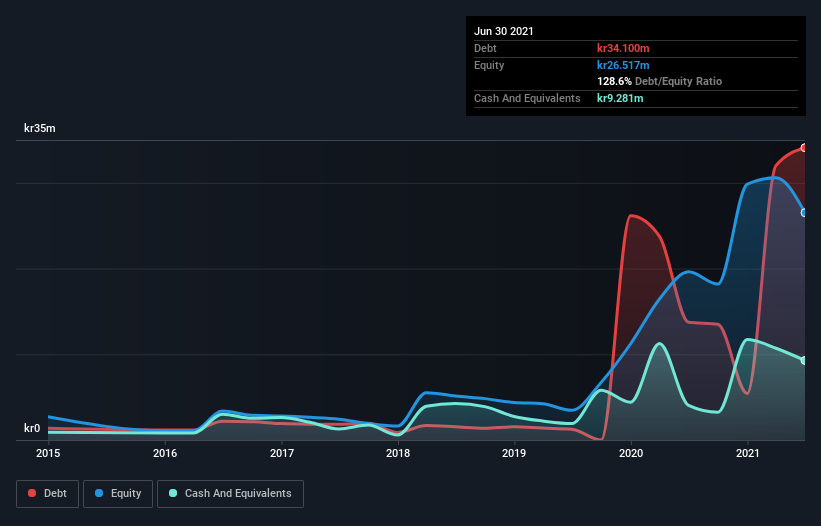Image resolution: width=821 pixels, height=526 pixels.
Task: Click the 2020 x-axis label
Action: pyautogui.click(x=631, y=453)
